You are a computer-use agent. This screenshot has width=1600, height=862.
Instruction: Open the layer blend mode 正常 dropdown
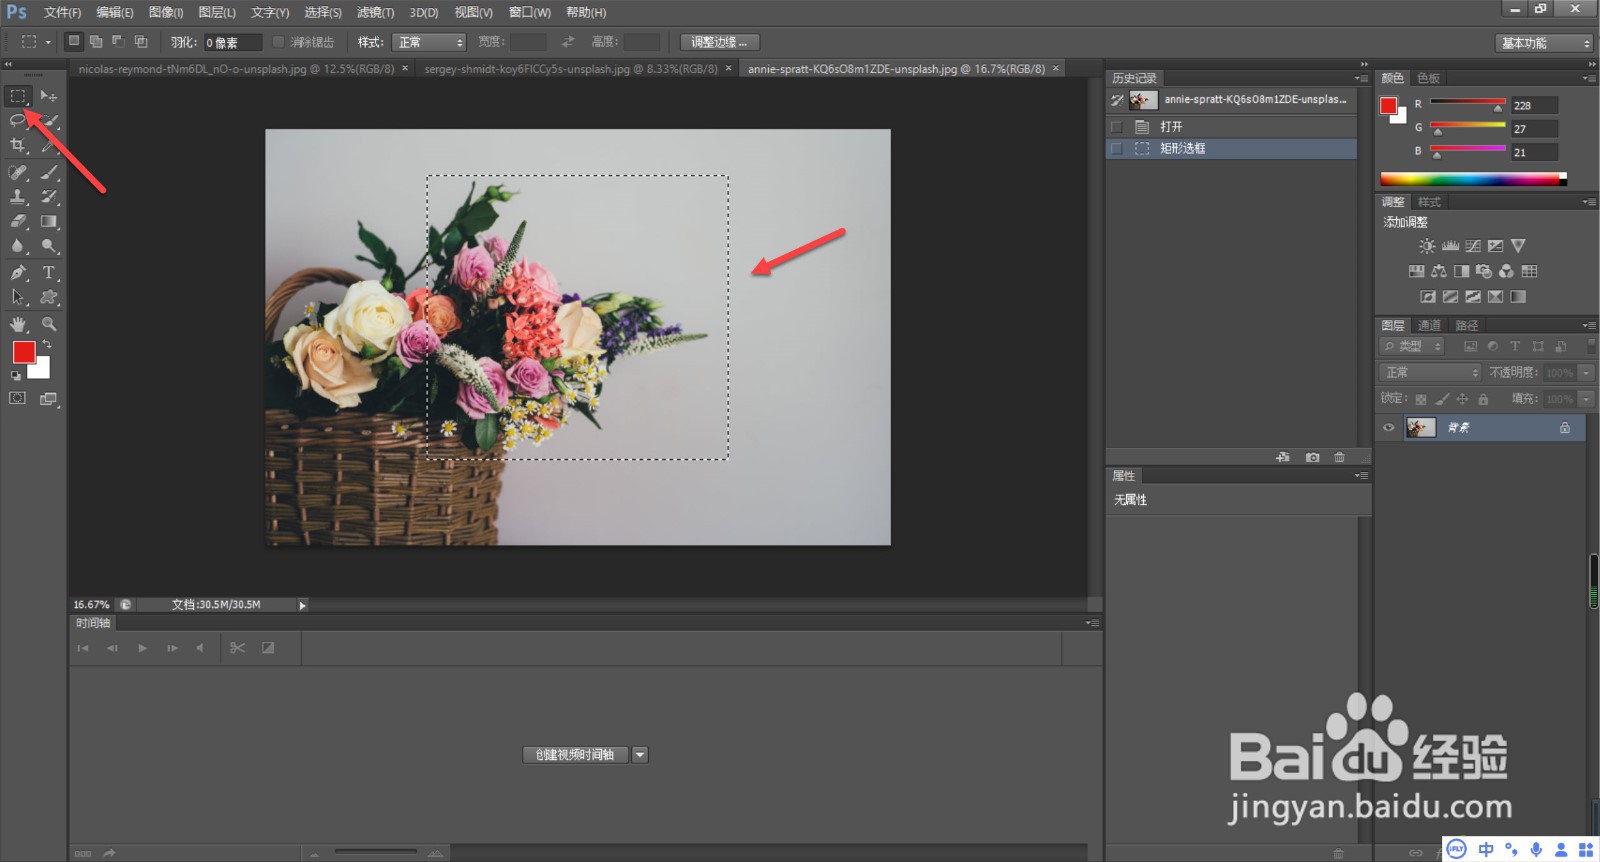point(1430,372)
